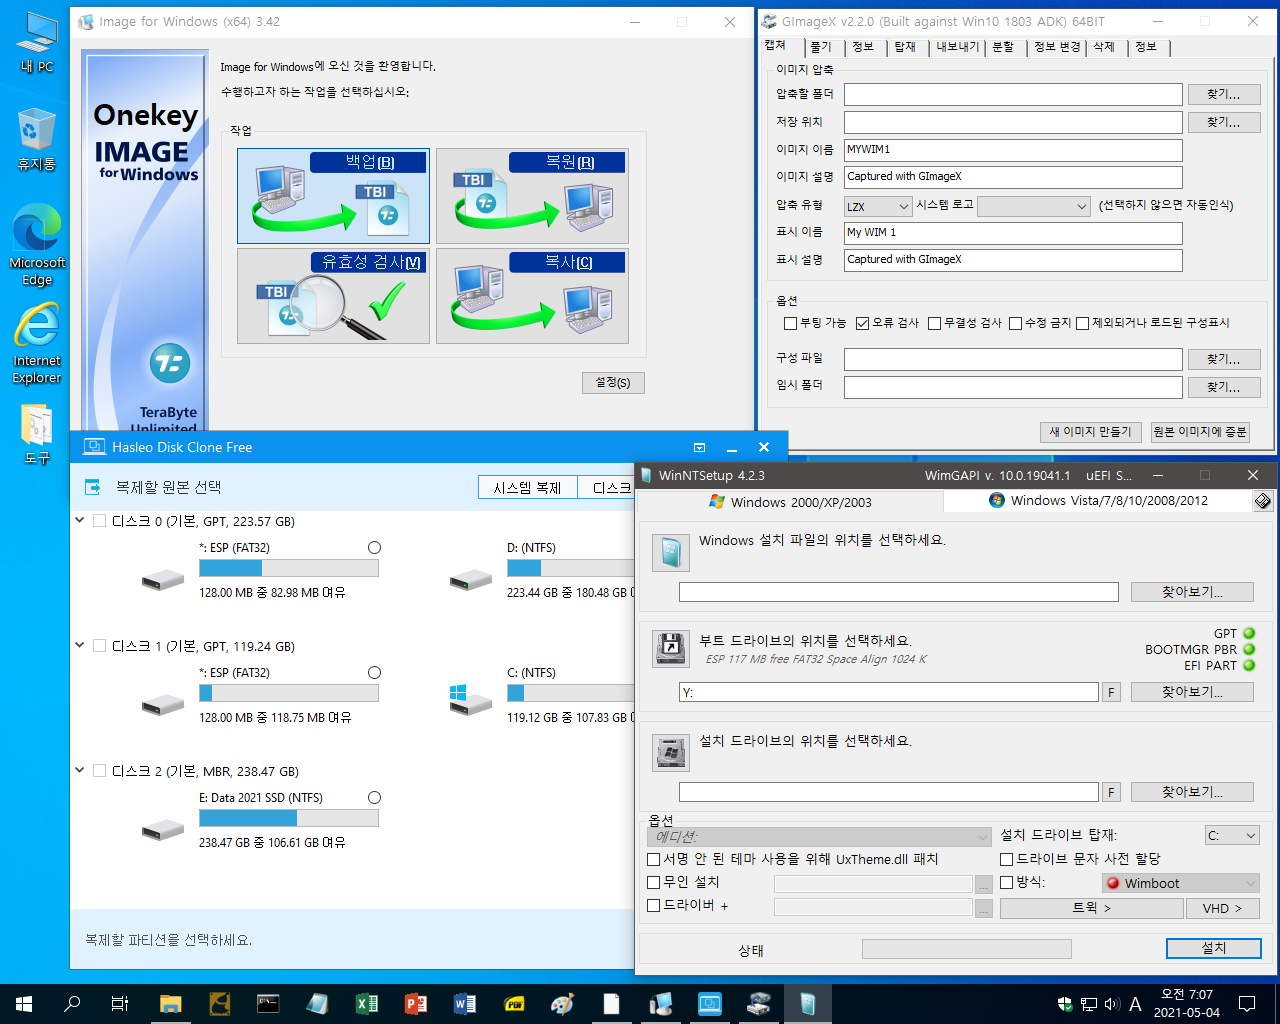
Task: Open File Explorer from the taskbar
Action: 171,1003
